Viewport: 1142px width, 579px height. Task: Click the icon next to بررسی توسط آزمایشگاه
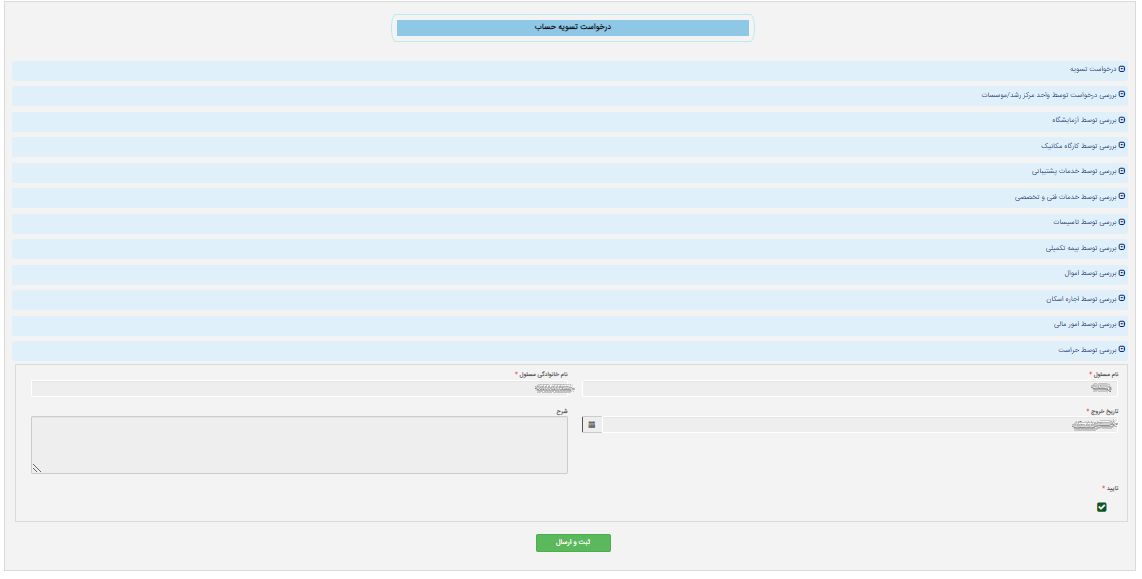[x=1121, y=120]
